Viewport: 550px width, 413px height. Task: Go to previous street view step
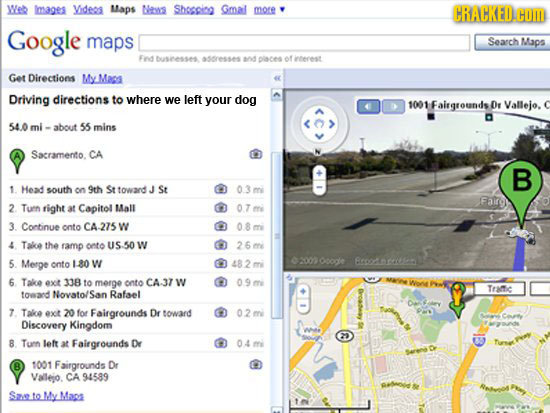368,107
